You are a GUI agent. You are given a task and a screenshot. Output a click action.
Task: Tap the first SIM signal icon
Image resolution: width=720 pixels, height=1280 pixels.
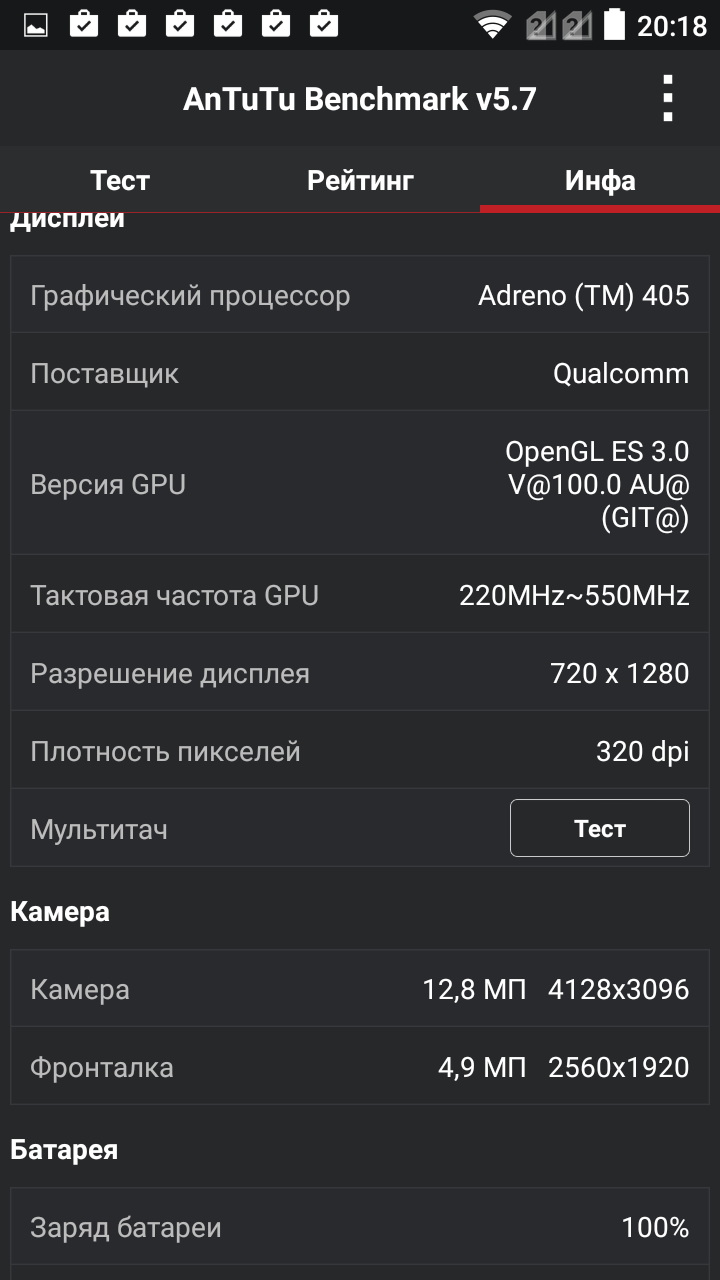(541, 25)
